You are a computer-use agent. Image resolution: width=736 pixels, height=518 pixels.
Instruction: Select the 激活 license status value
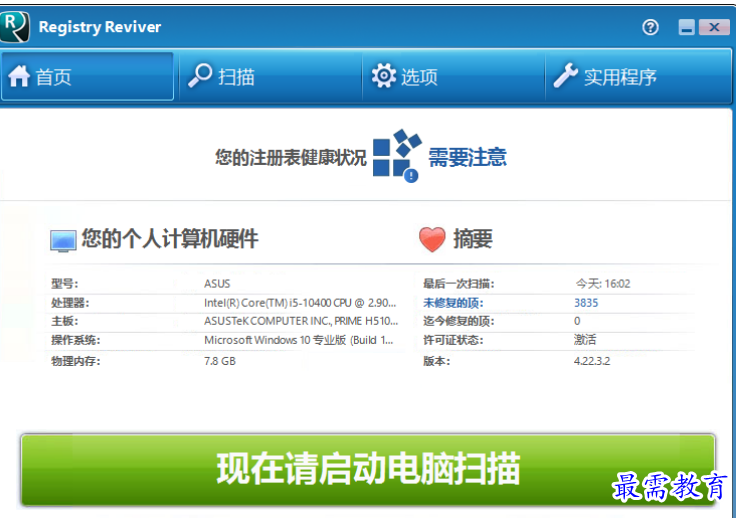click(x=585, y=340)
